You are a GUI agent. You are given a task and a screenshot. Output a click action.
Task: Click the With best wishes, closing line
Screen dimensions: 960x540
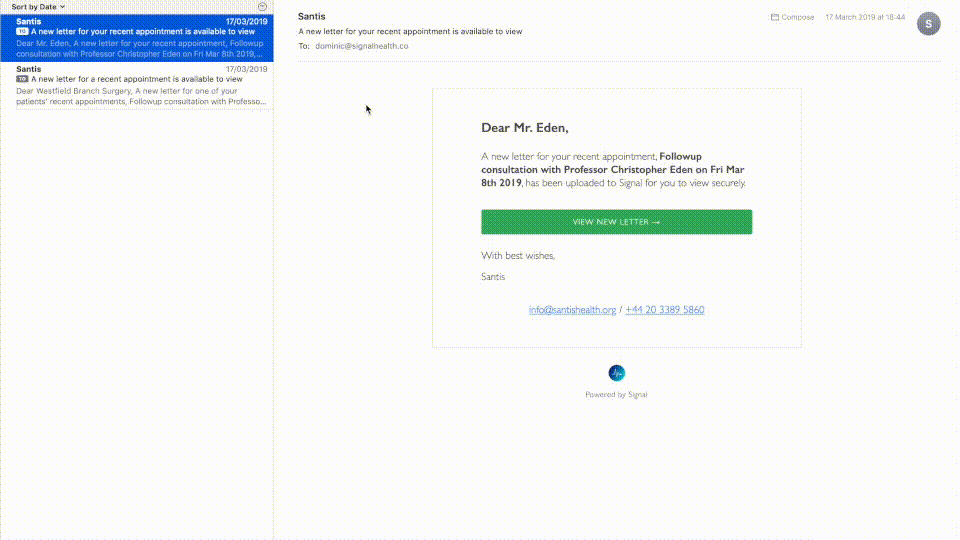[518, 256]
